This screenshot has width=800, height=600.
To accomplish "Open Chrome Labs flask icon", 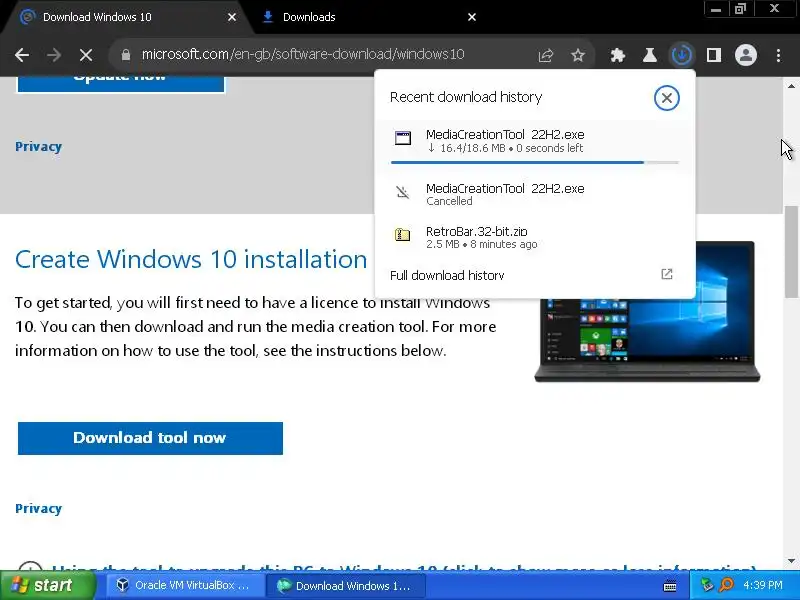I will pos(649,55).
